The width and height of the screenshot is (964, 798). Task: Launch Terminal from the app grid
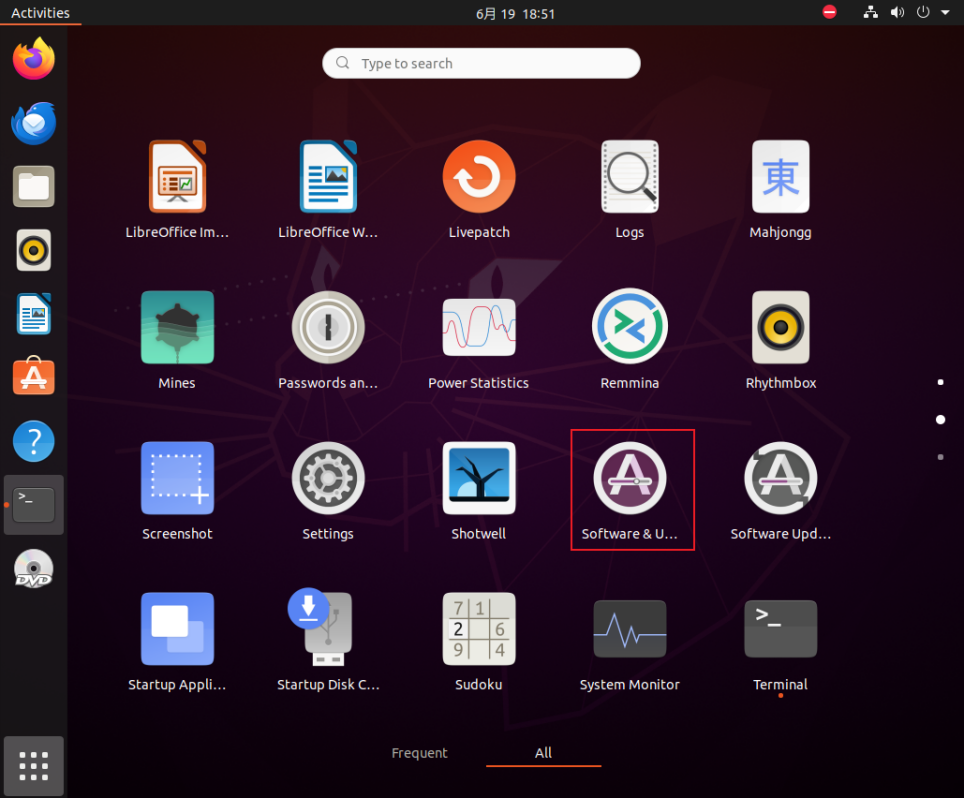tap(780, 628)
